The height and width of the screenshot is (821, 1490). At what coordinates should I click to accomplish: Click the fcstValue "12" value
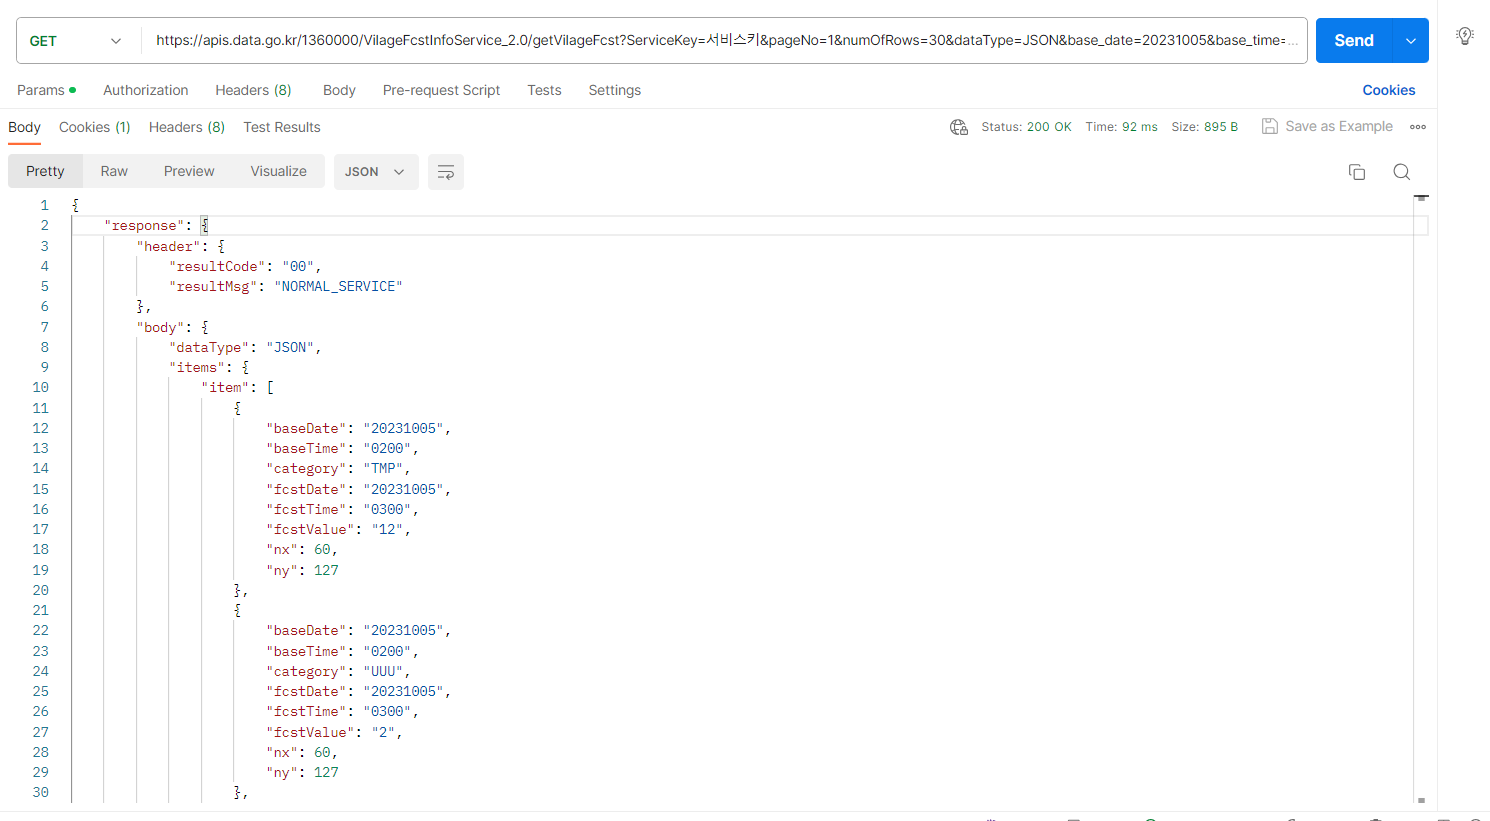tap(387, 529)
